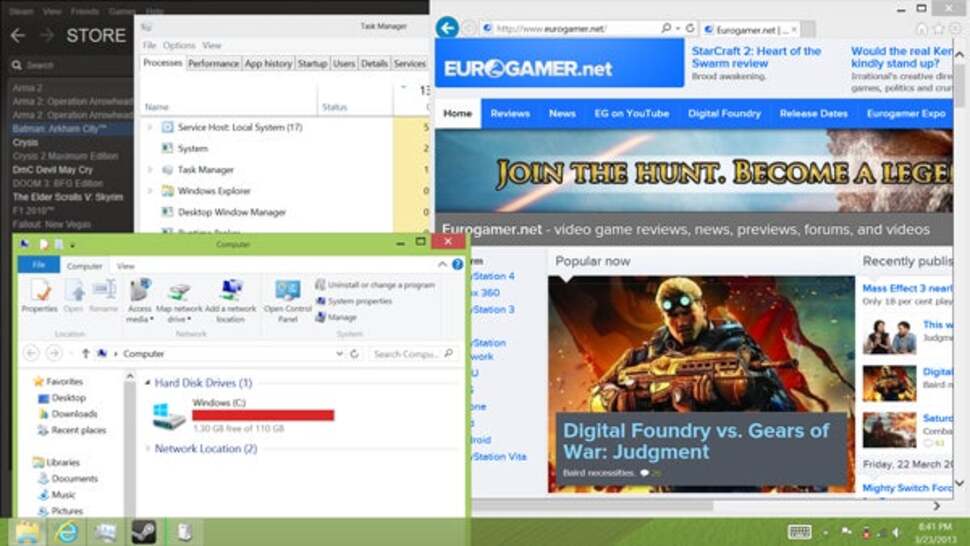Screen dimensions: 970x546
Task: Switch to Users tab in Task Manager
Action: coord(344,64)
